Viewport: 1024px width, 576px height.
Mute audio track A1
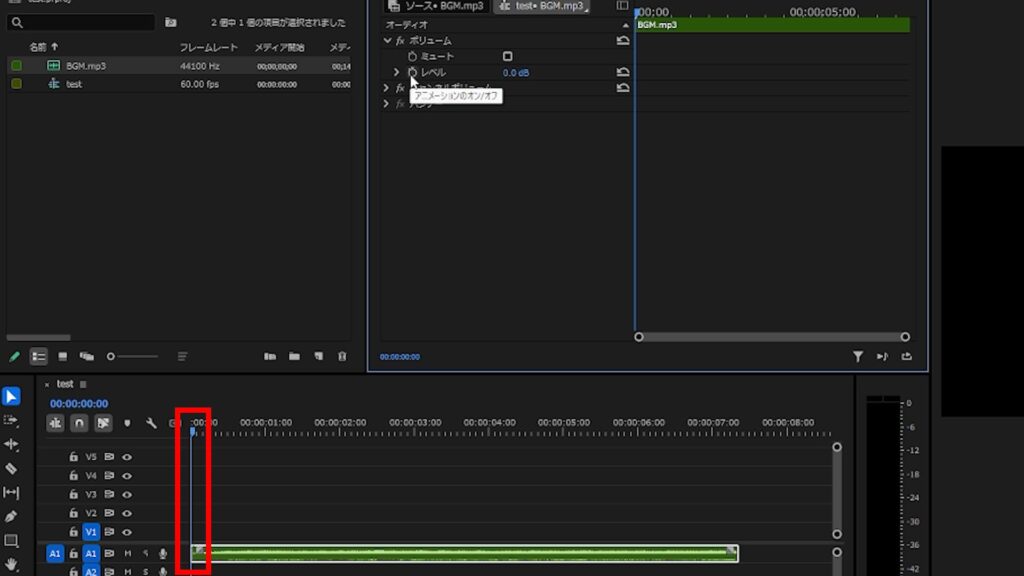tap(128, 554)
